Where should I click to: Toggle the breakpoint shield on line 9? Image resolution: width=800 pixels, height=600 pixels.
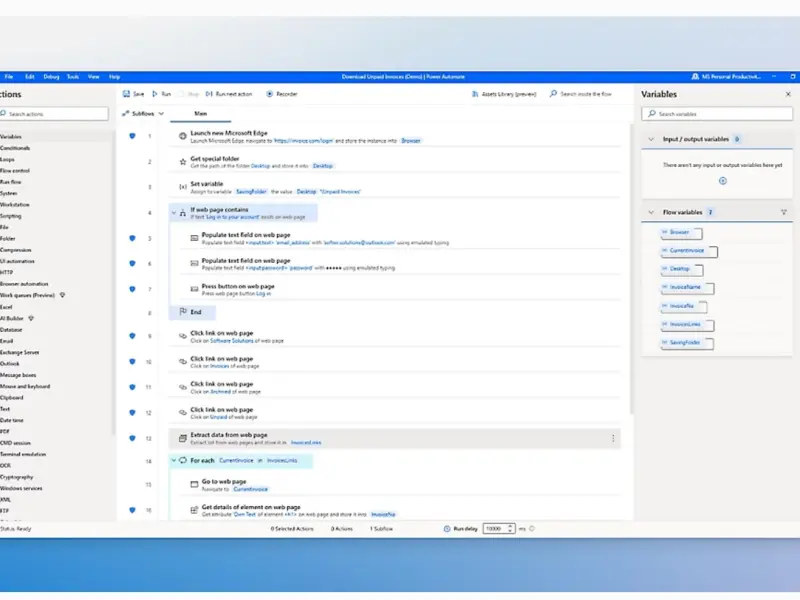coord(132,336)
